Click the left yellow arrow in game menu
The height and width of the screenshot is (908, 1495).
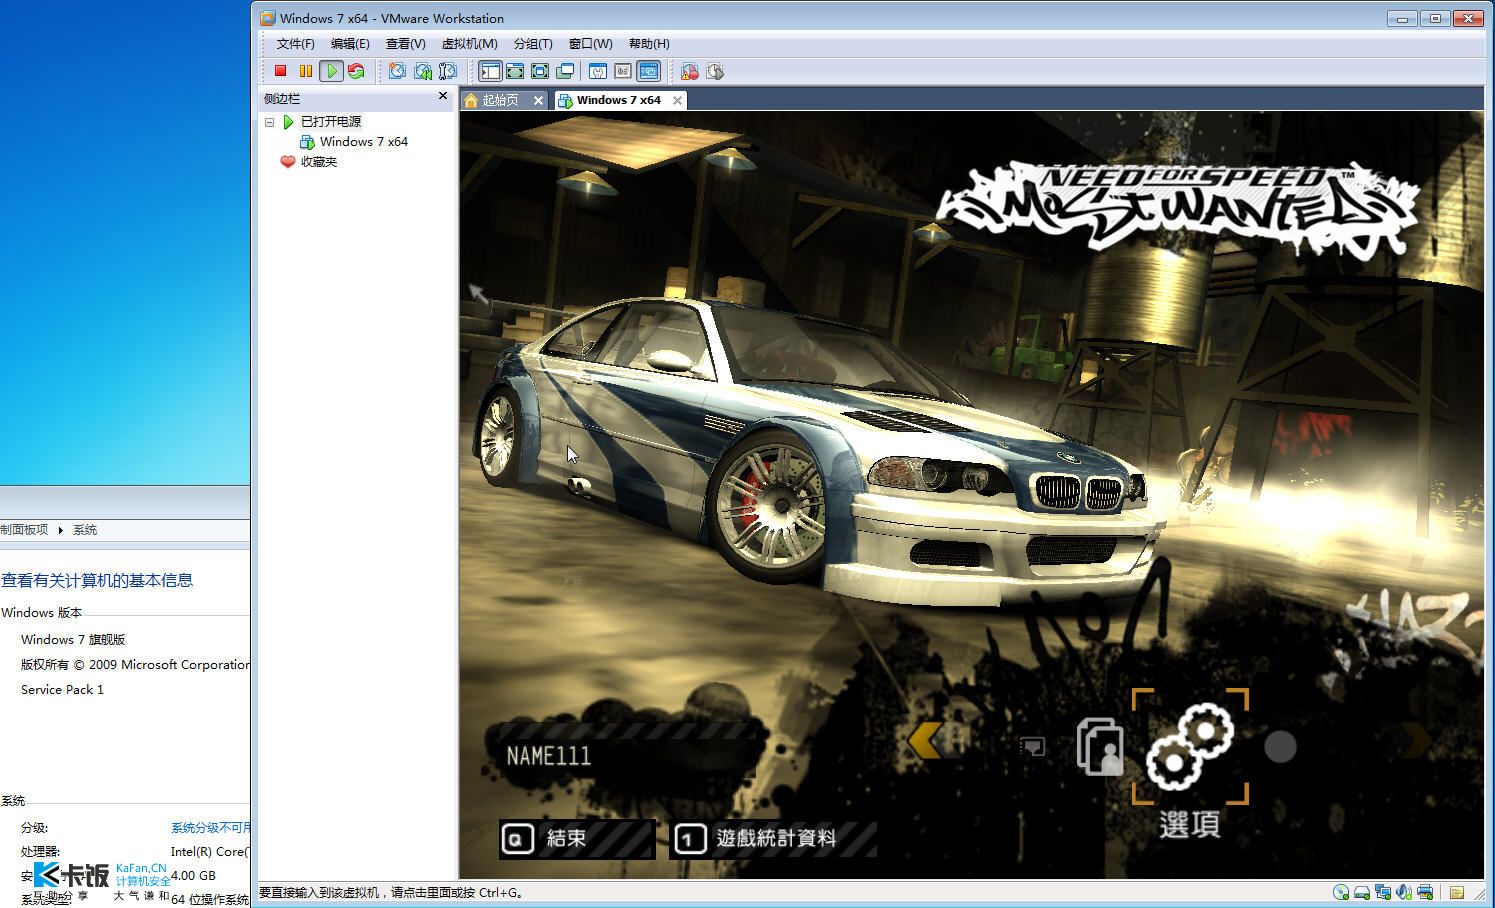(x=927, y=741)
